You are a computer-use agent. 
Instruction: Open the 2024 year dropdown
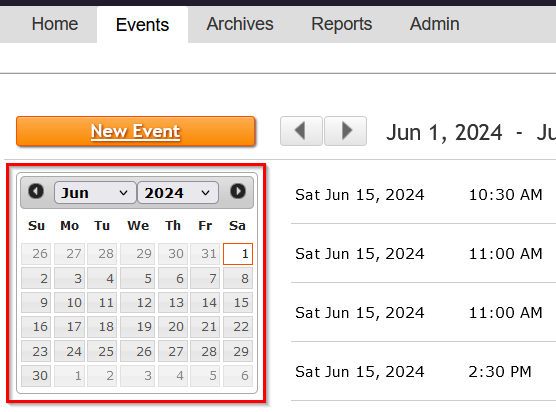pyautogui.click(x=178, y=193)
